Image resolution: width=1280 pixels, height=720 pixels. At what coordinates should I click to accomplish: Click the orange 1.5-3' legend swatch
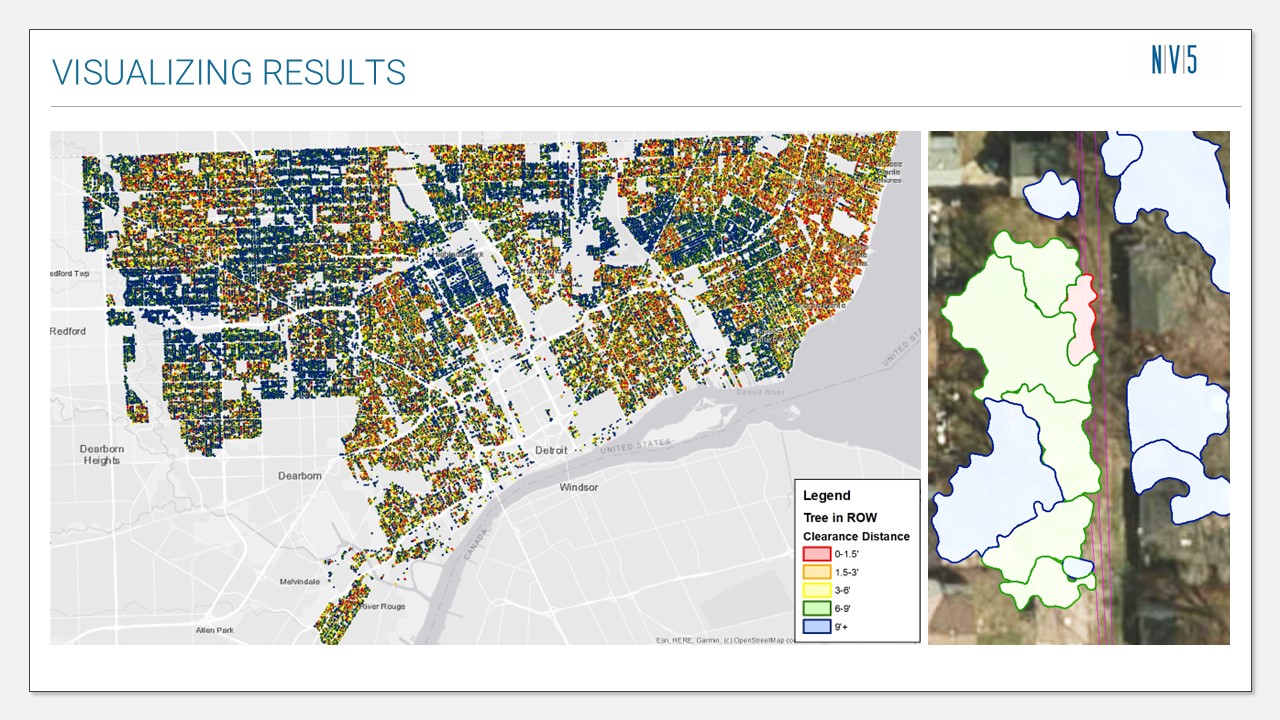coord(815,572)
